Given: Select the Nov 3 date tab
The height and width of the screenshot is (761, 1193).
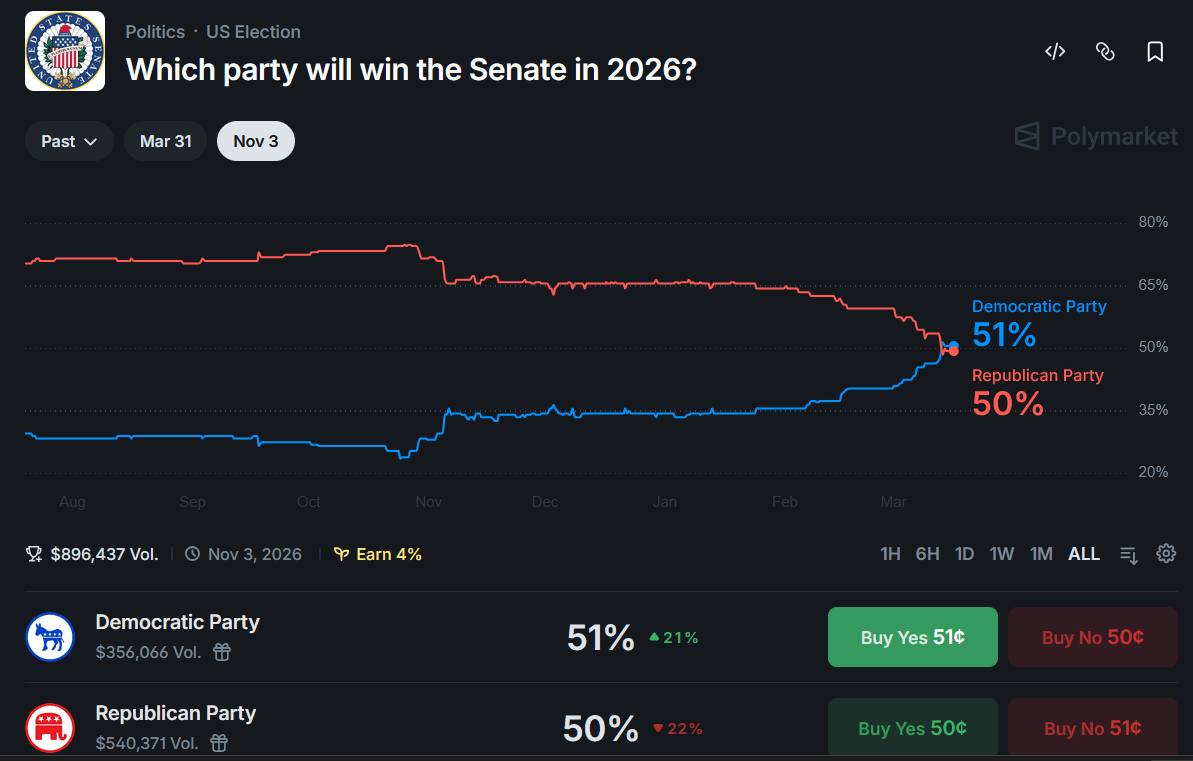Looking at the screenshot, I should tap(255, 141).
